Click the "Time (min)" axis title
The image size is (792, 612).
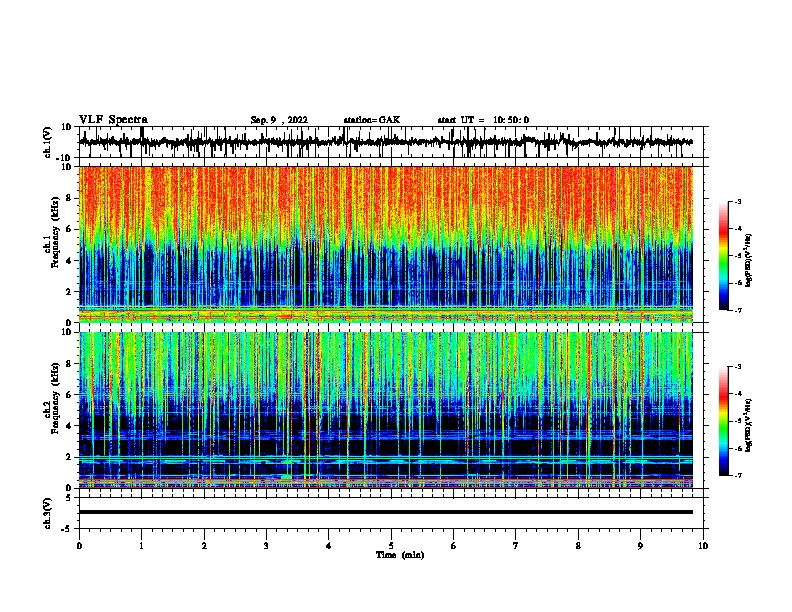(400, 555)
